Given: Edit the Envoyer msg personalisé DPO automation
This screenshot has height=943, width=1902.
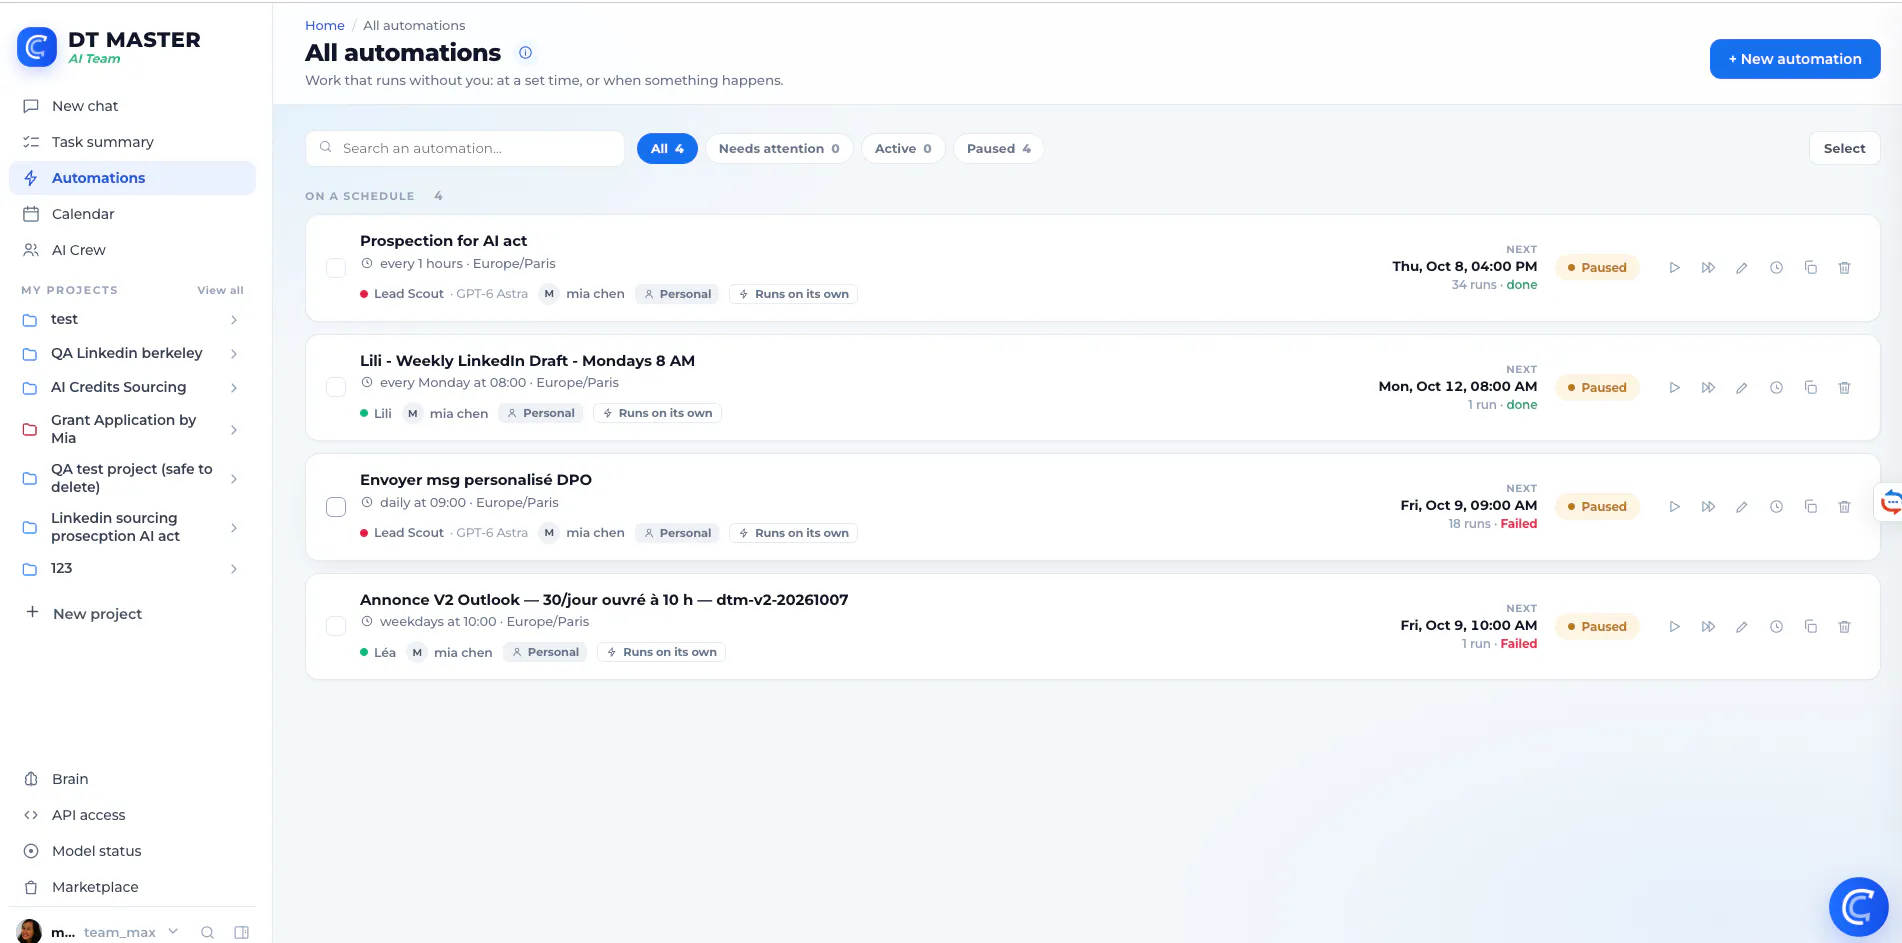Looking at the screenshot, I should click(1742, 507).
